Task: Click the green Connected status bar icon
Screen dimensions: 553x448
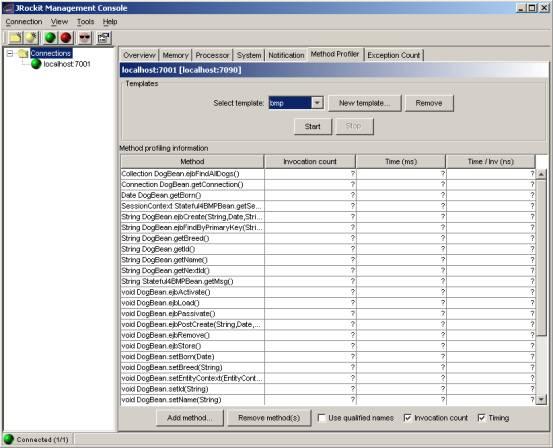Action: [8, 439]
